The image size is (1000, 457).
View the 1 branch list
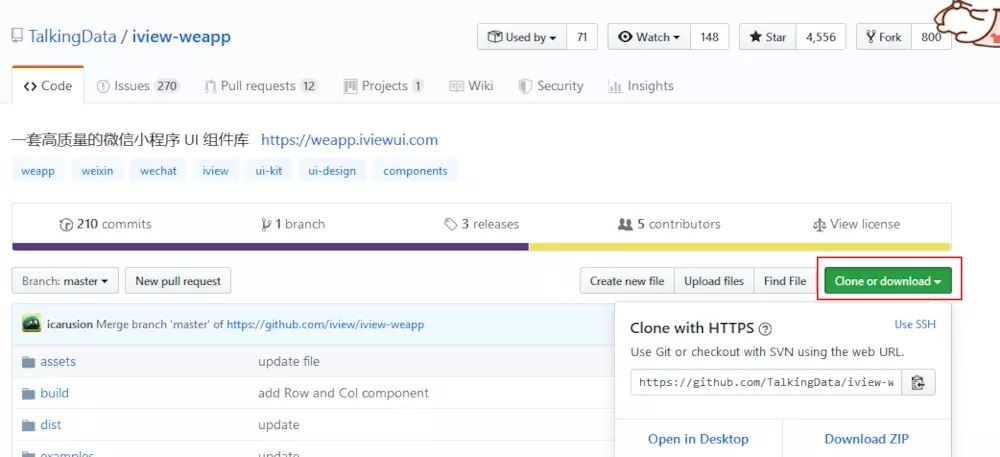tap(293, 224)
